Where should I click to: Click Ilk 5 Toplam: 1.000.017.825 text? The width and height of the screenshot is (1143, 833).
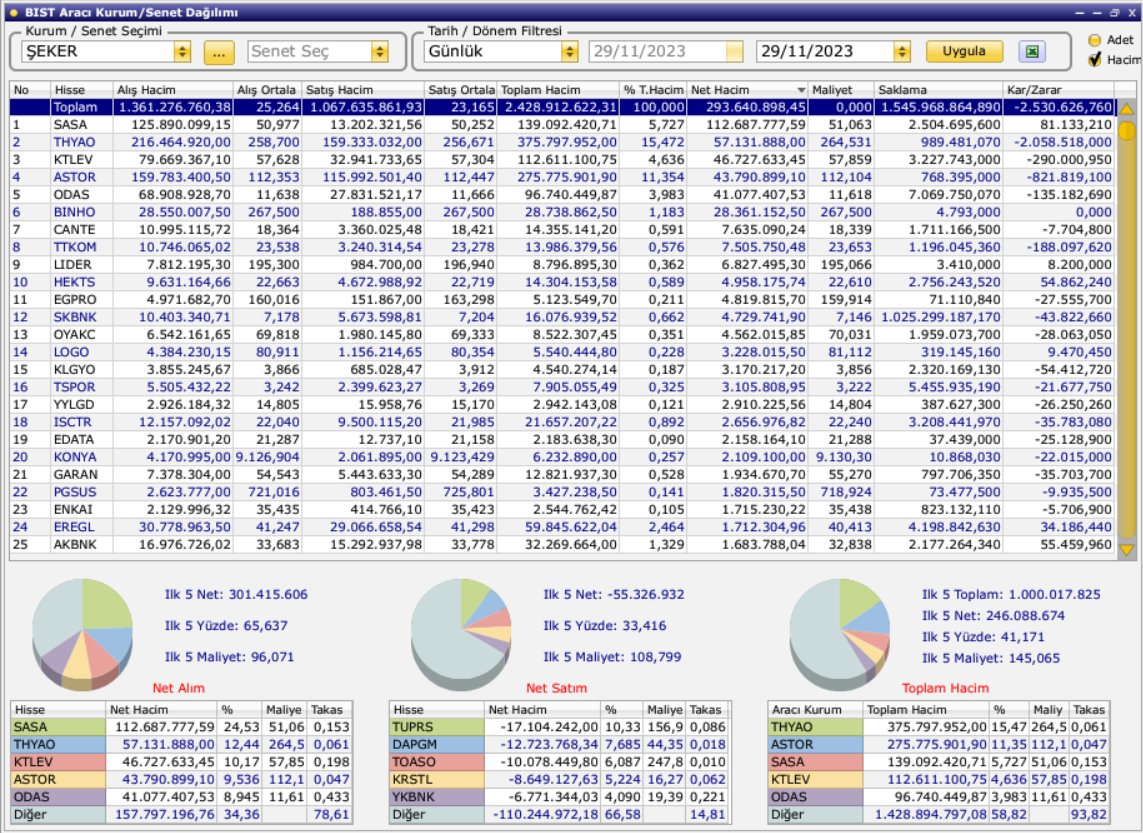click(x=1011, y=595)
